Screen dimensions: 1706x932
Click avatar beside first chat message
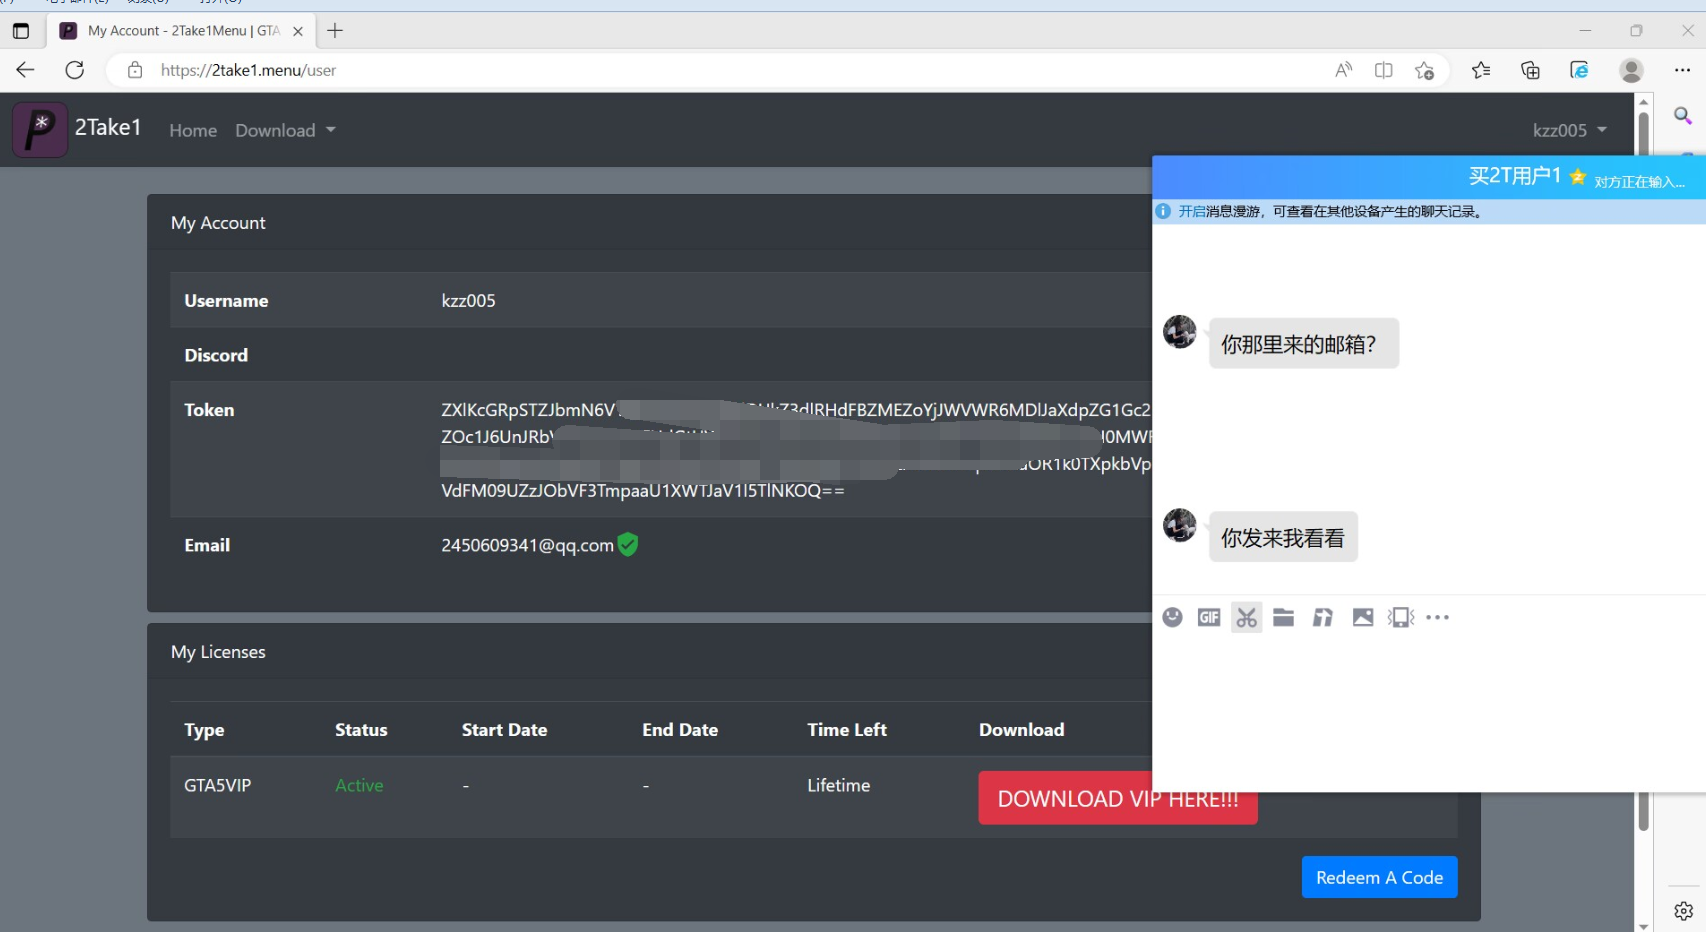(1180, 331)
